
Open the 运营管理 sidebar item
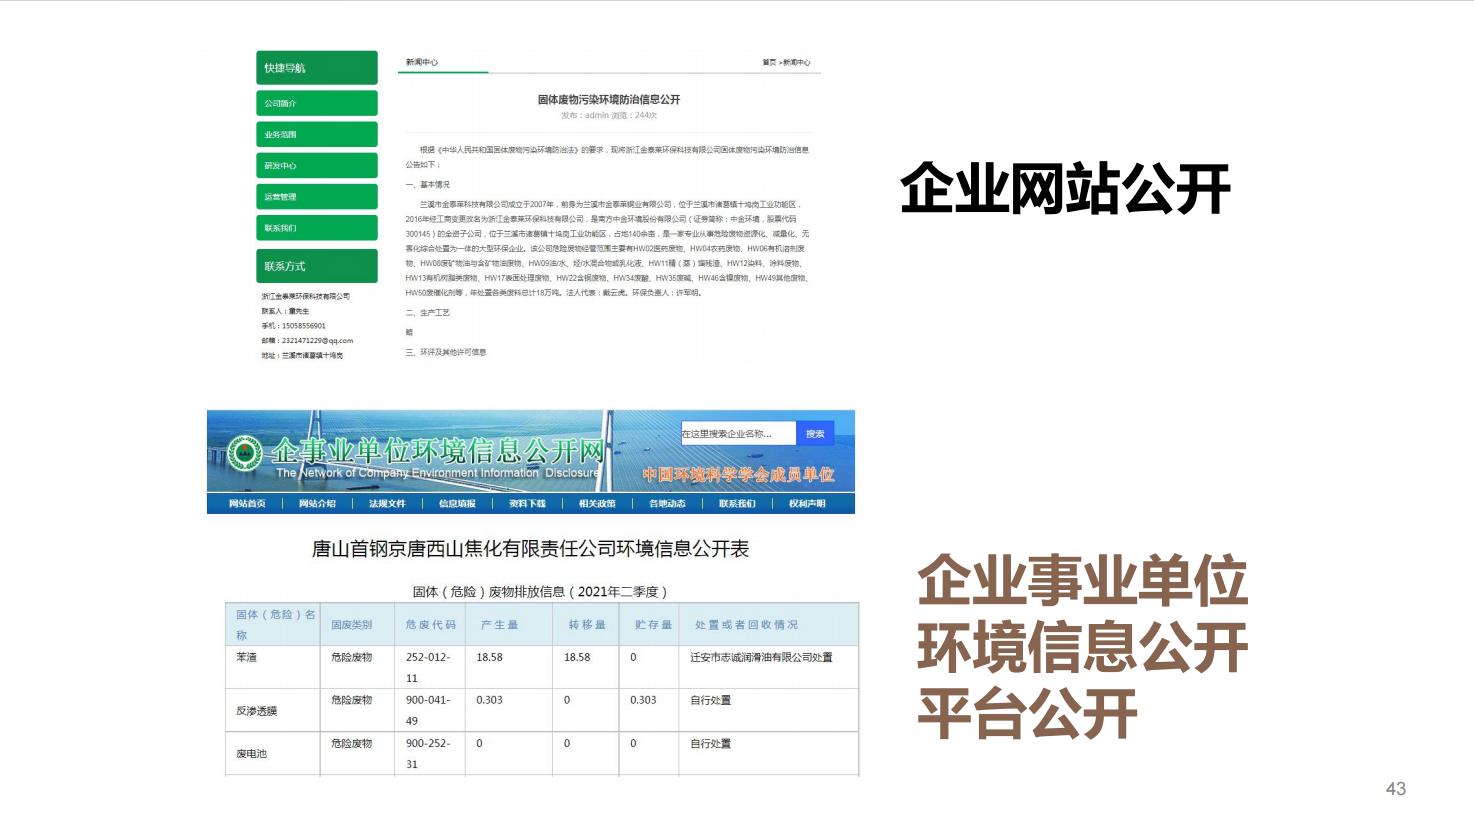(316, 197)
